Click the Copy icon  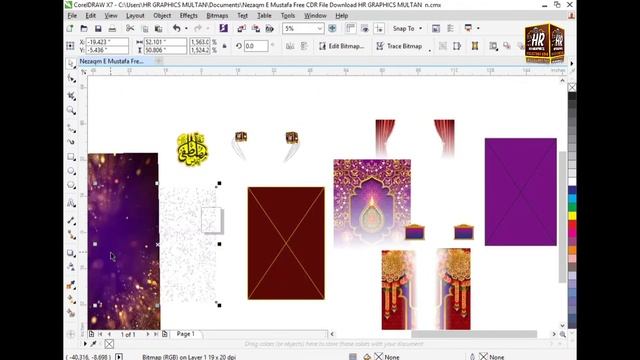(x=144, y=29)
